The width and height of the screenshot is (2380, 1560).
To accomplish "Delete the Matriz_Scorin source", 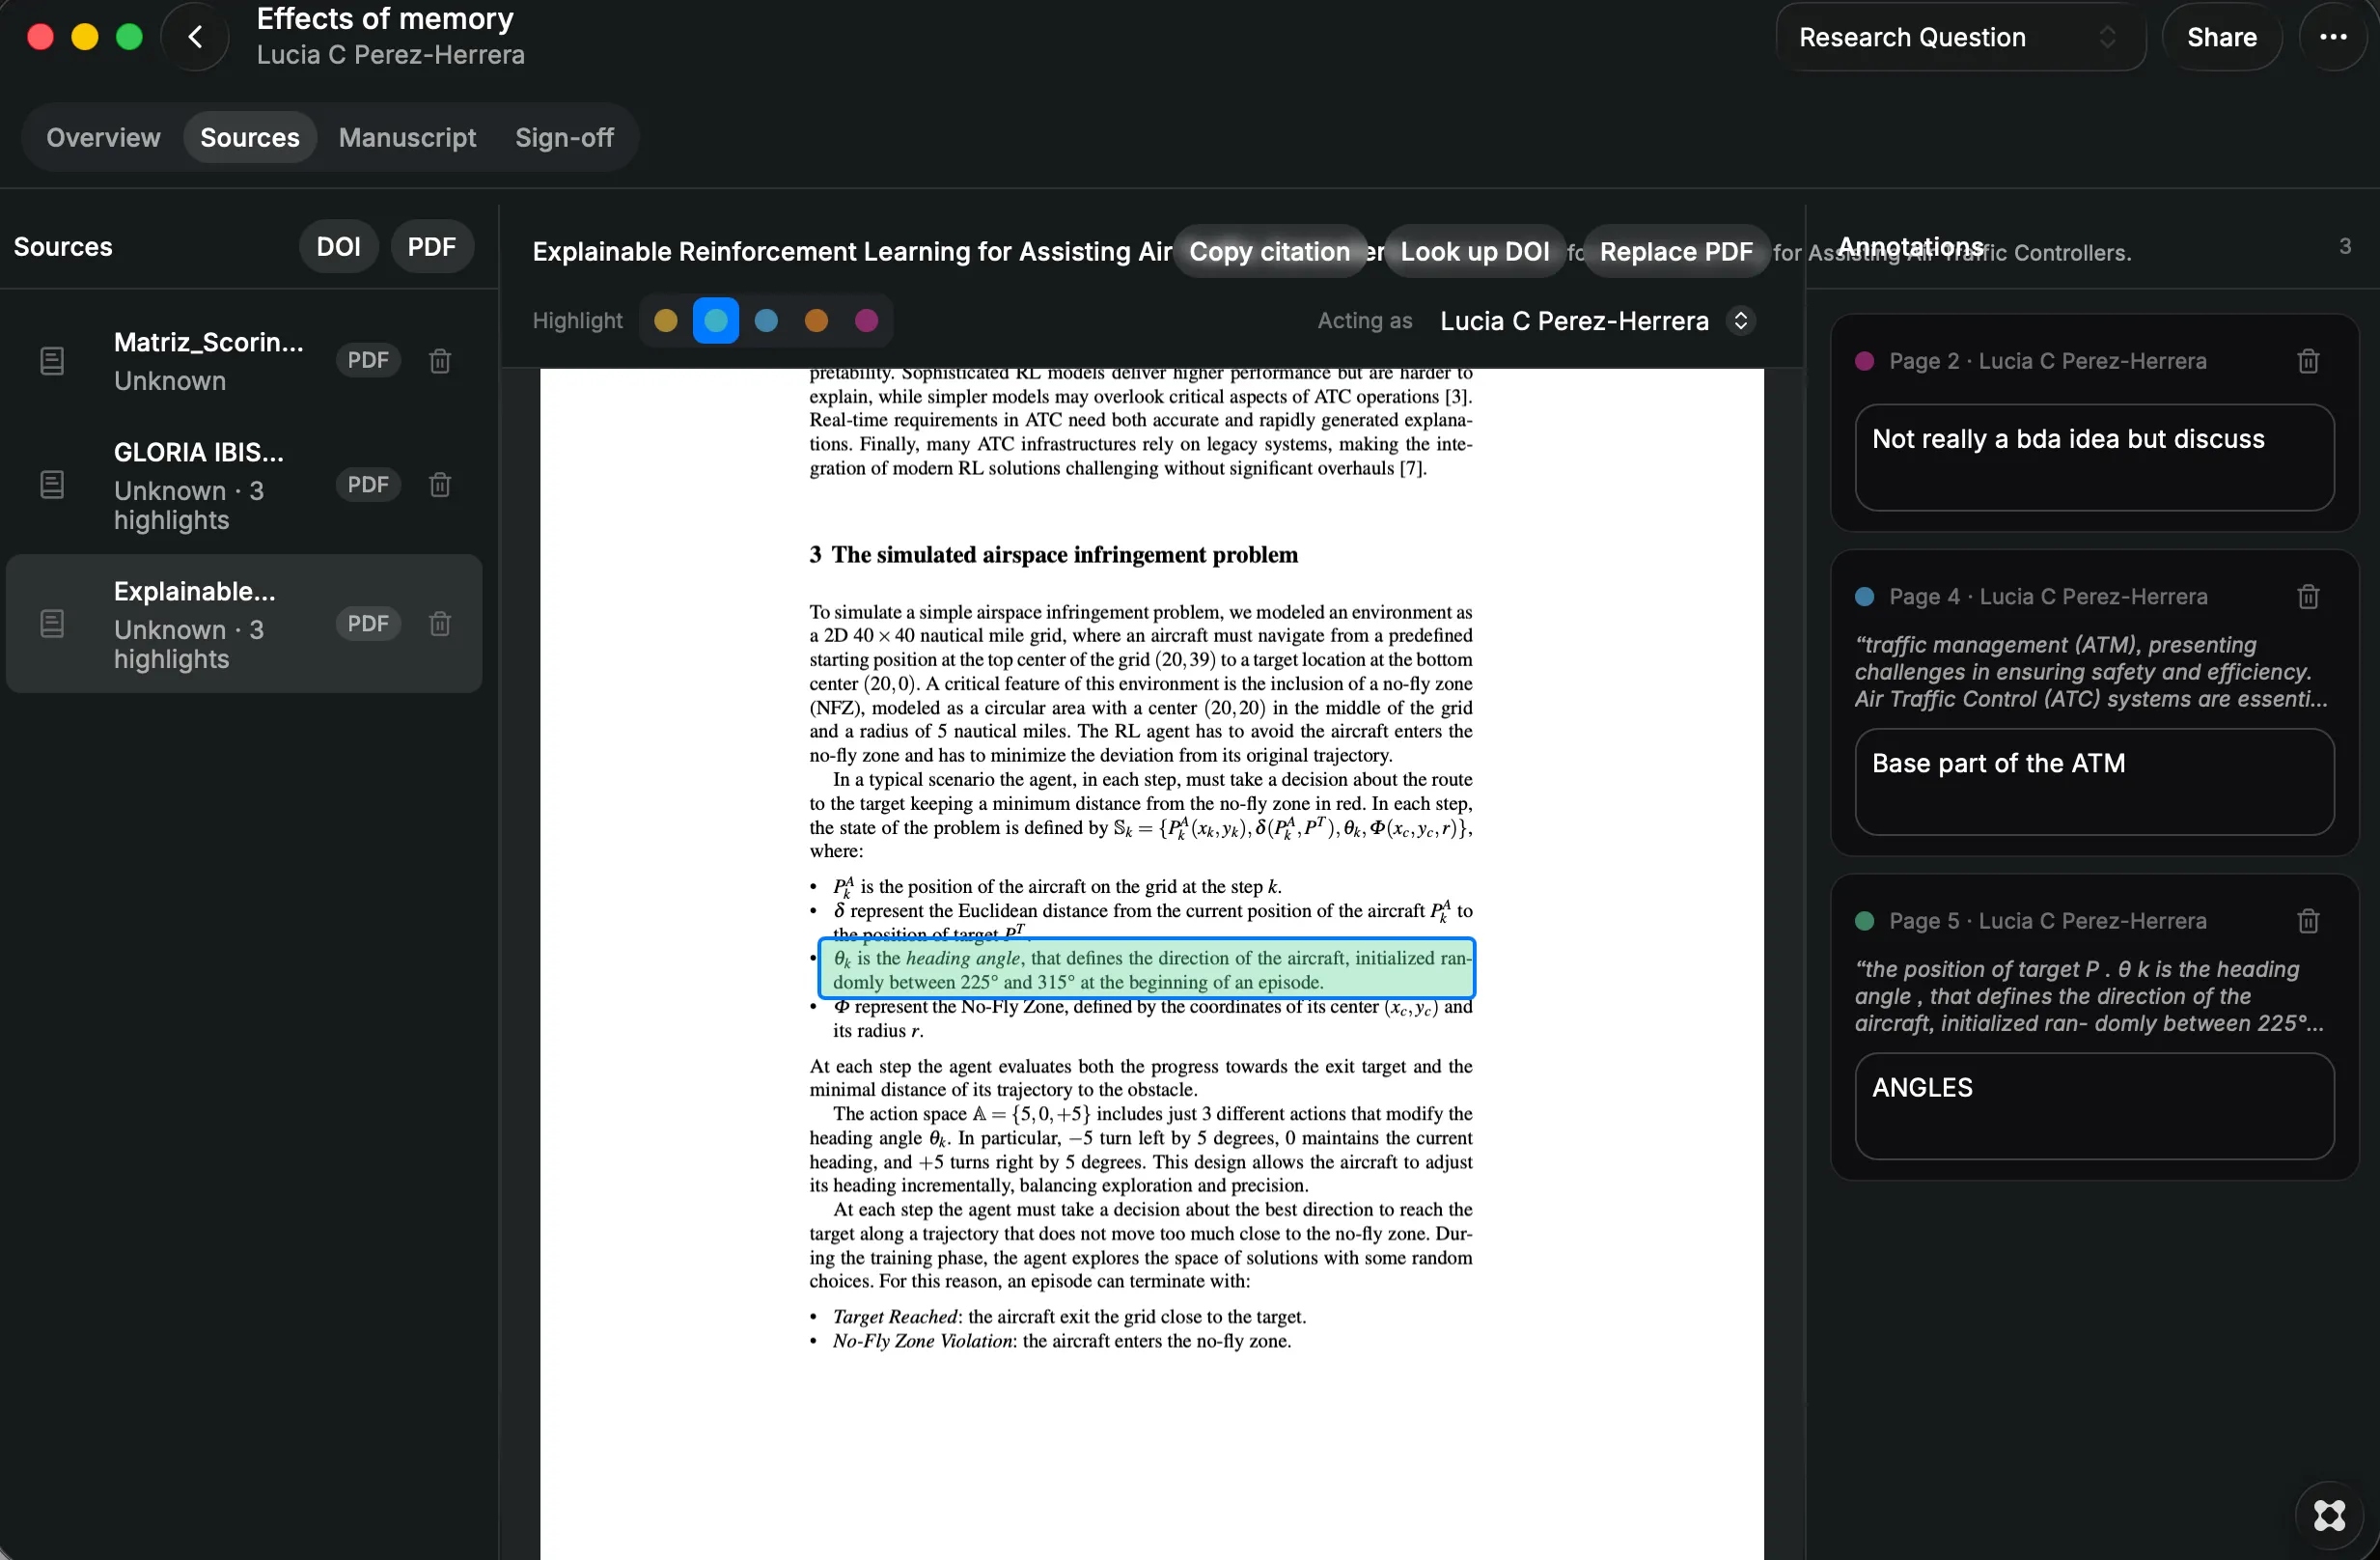I will [440, 360].
